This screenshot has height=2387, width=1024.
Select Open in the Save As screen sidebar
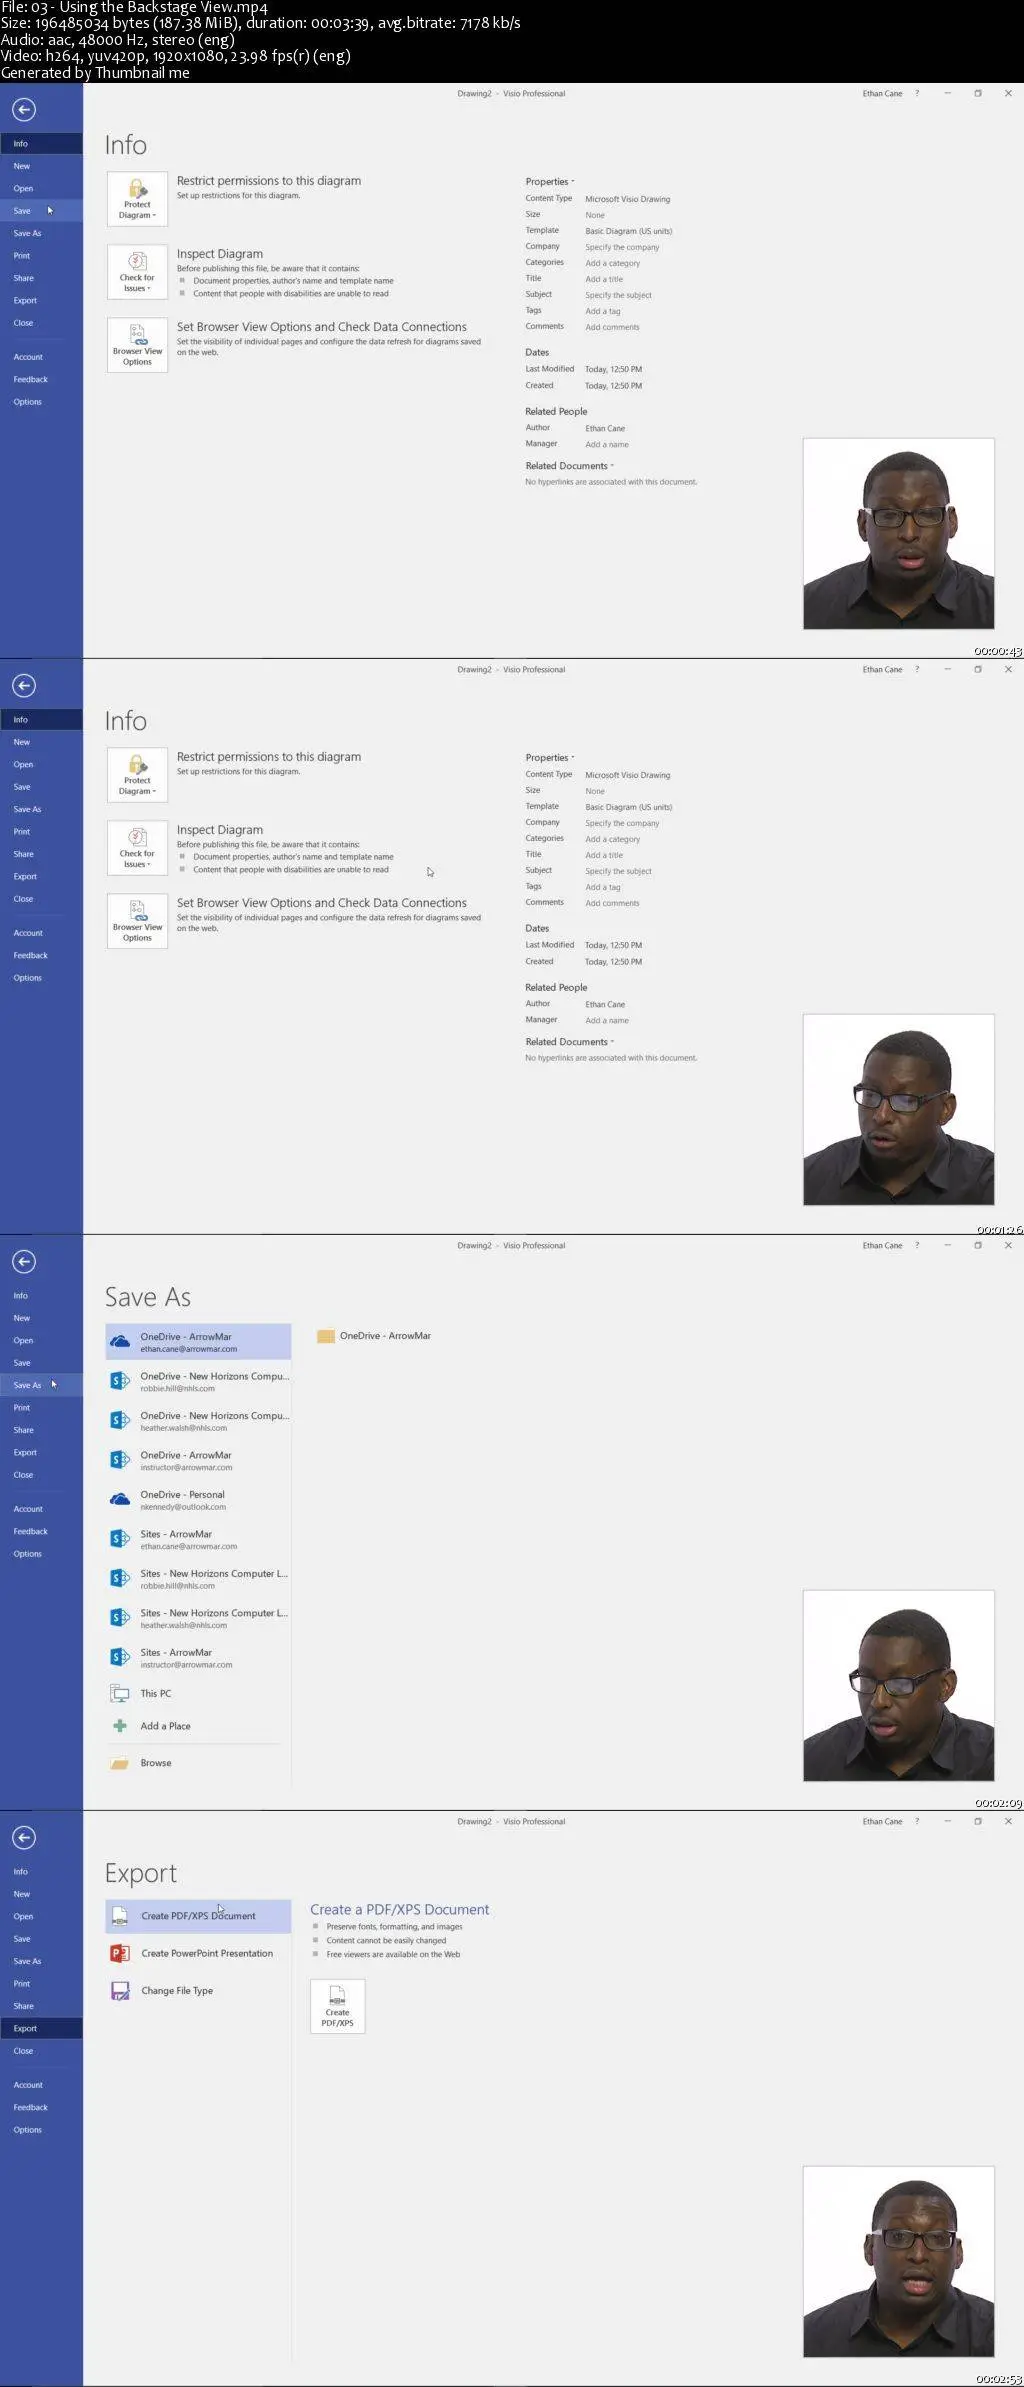click(x=41, y=1340)
